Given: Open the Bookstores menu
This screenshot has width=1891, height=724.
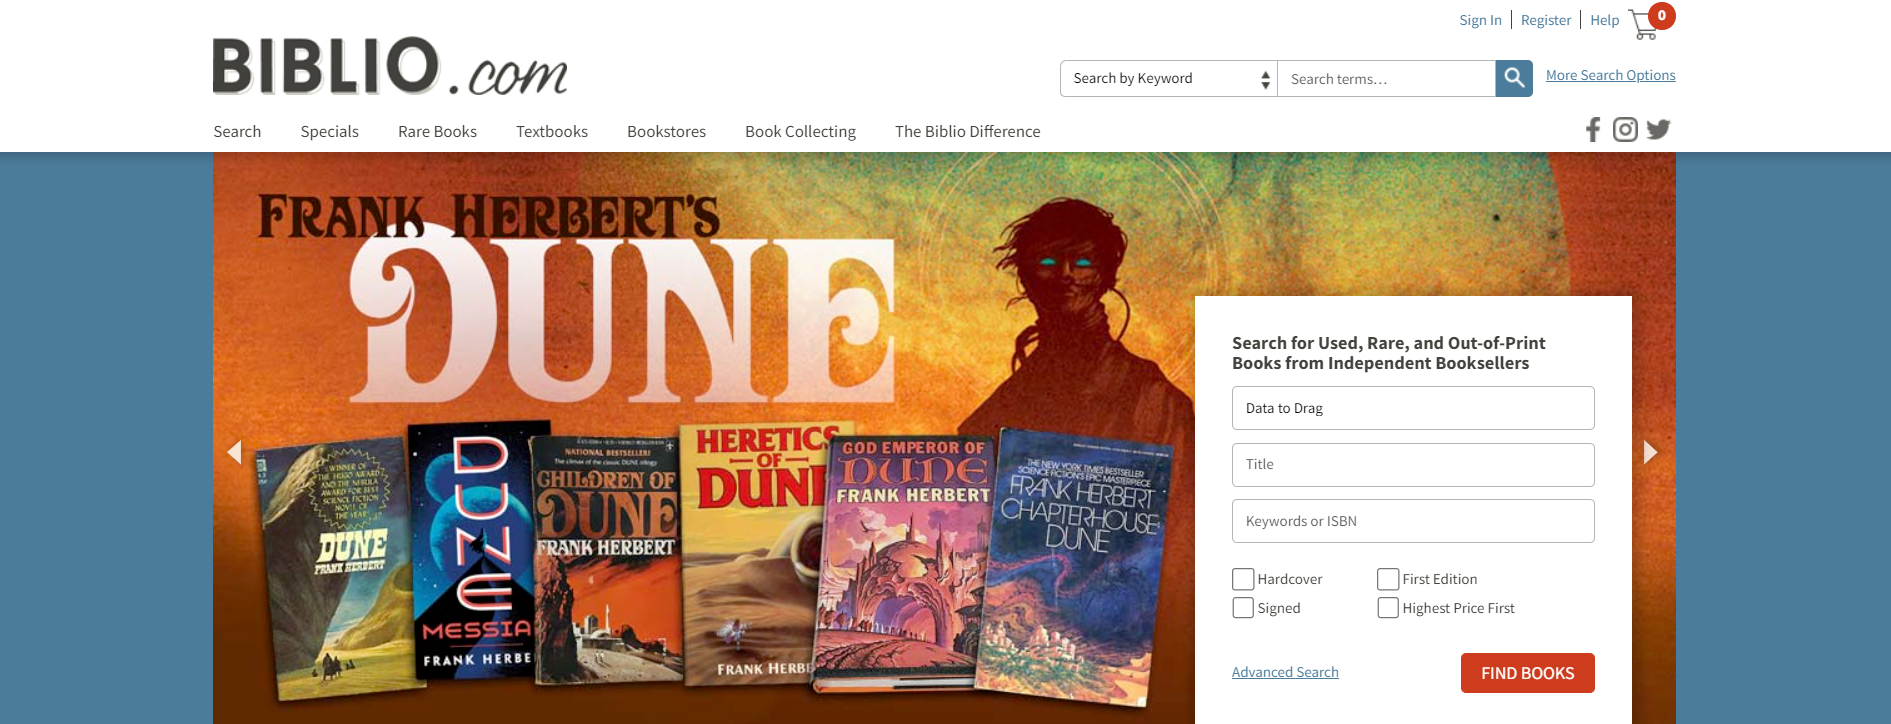Looking at the screenshot, I should tap(666, 132).
